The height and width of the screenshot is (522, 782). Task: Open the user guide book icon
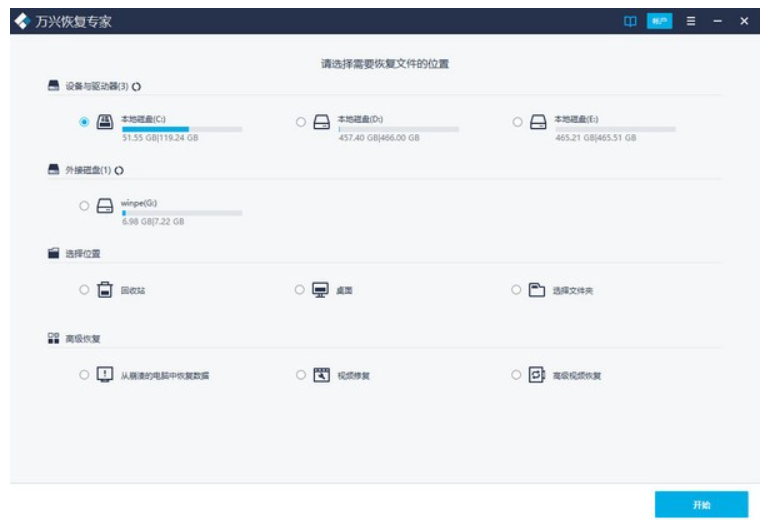pos(630,21)
